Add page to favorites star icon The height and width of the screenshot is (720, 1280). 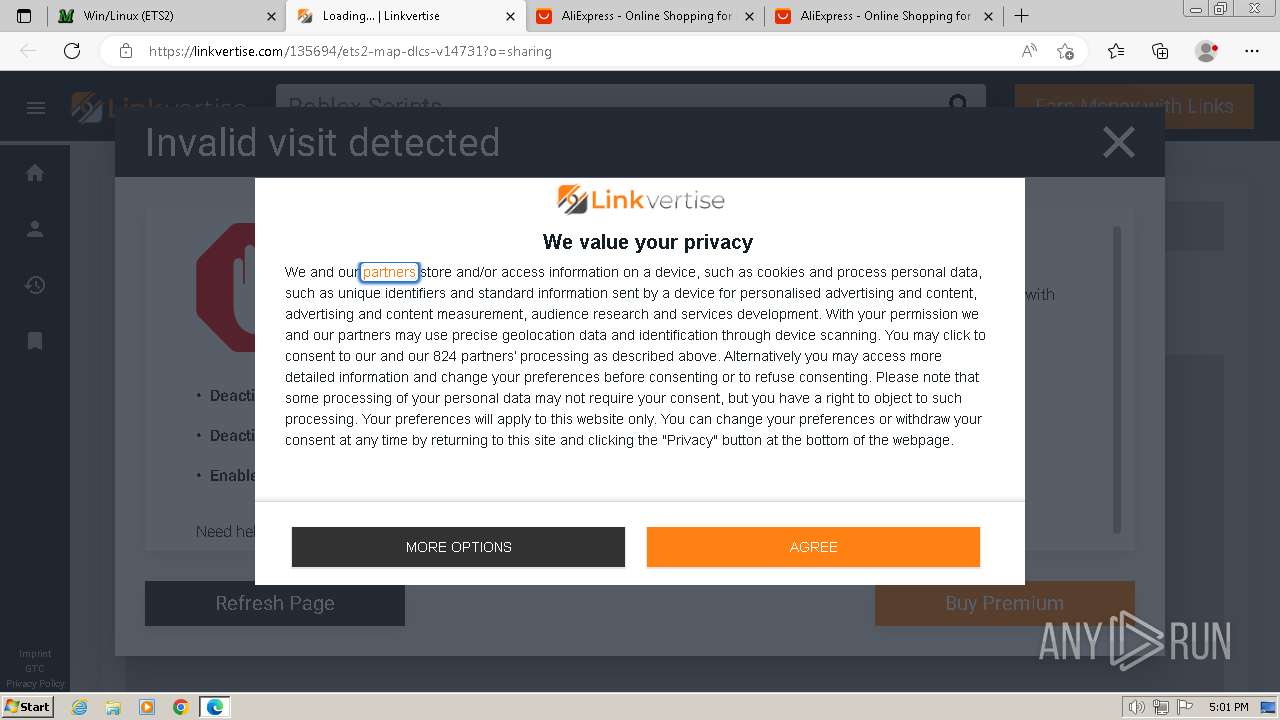point(1065,51)
